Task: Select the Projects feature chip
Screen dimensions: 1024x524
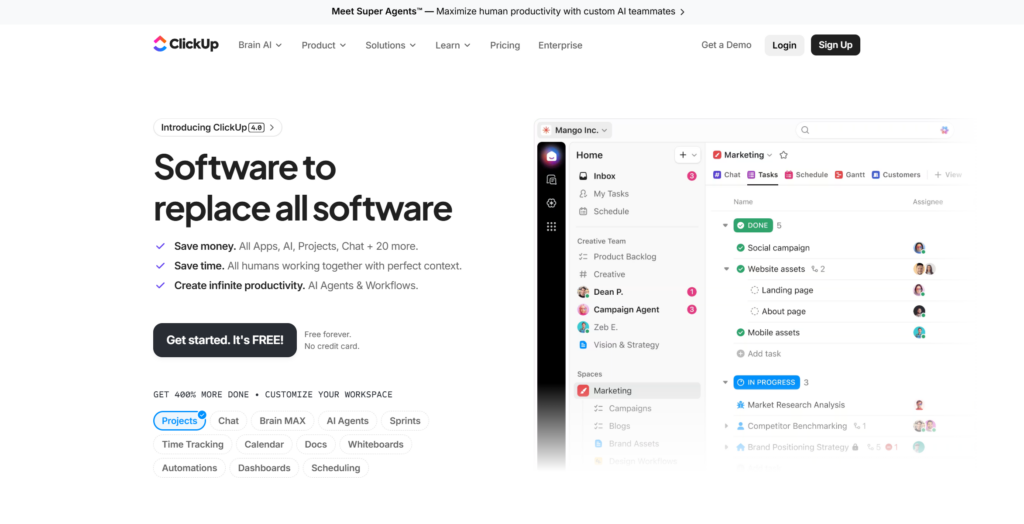Action: (180, 421)
